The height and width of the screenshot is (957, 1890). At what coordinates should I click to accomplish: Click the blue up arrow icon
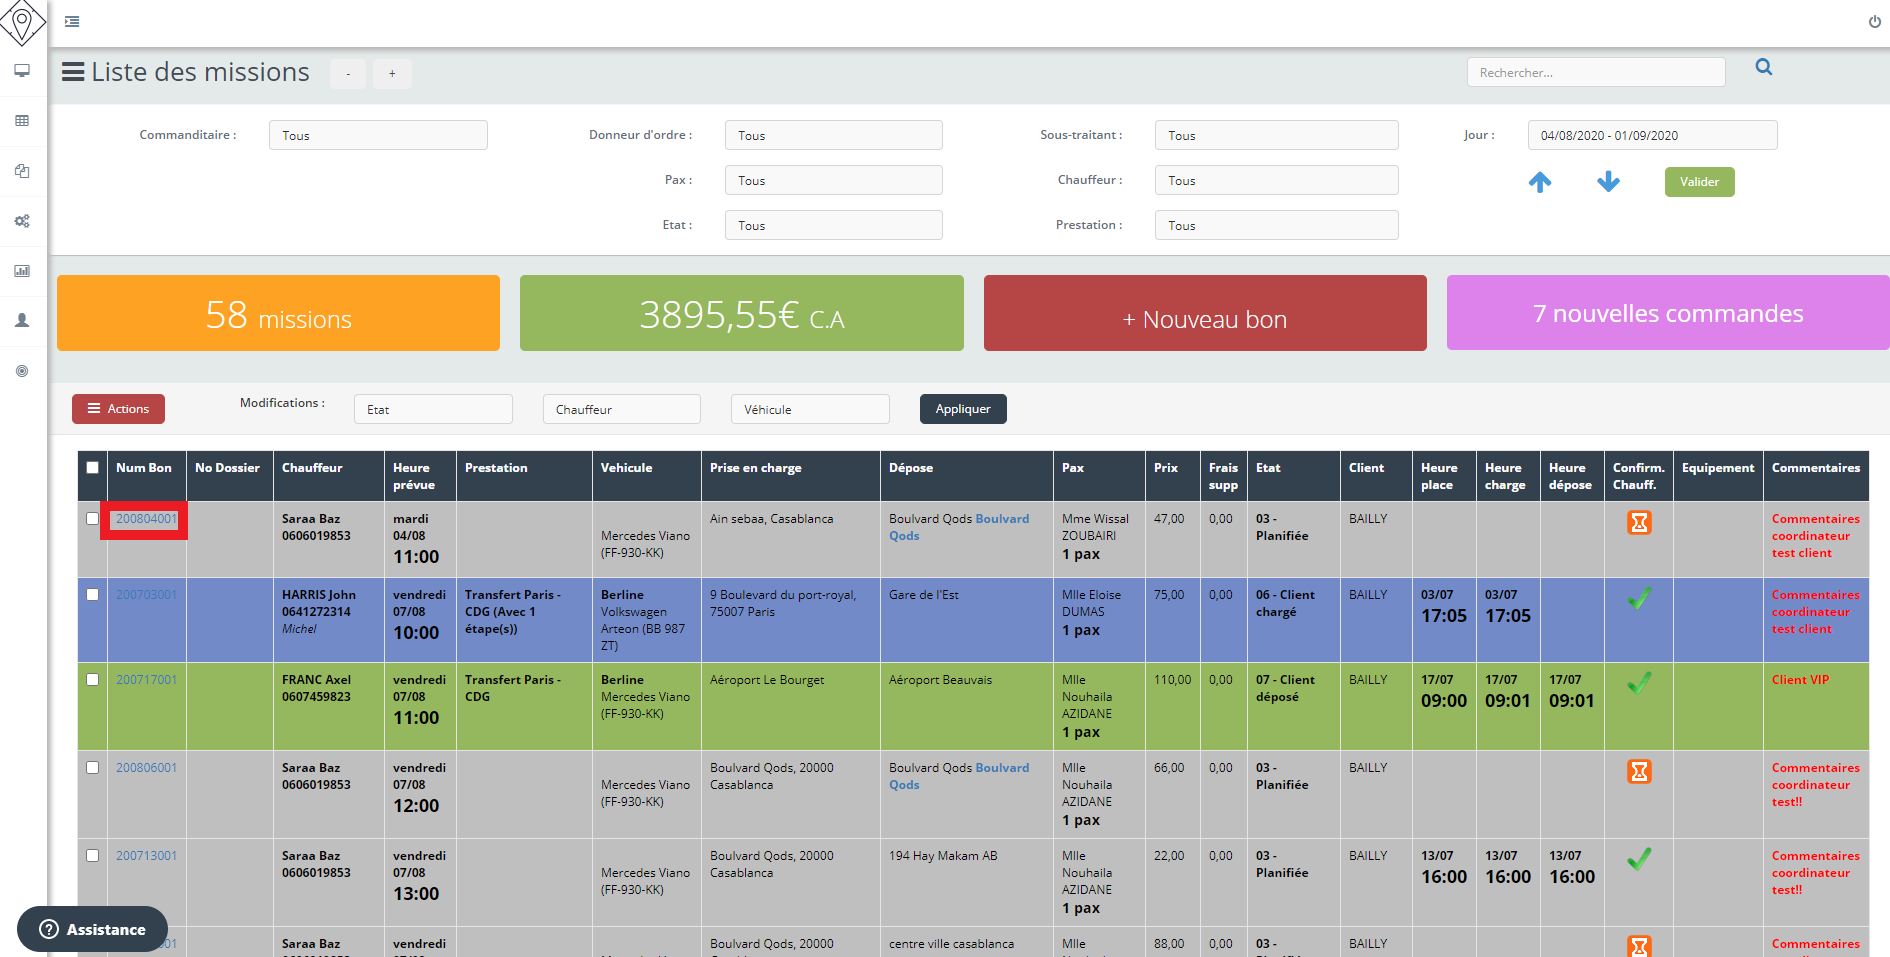(1540, 182)
